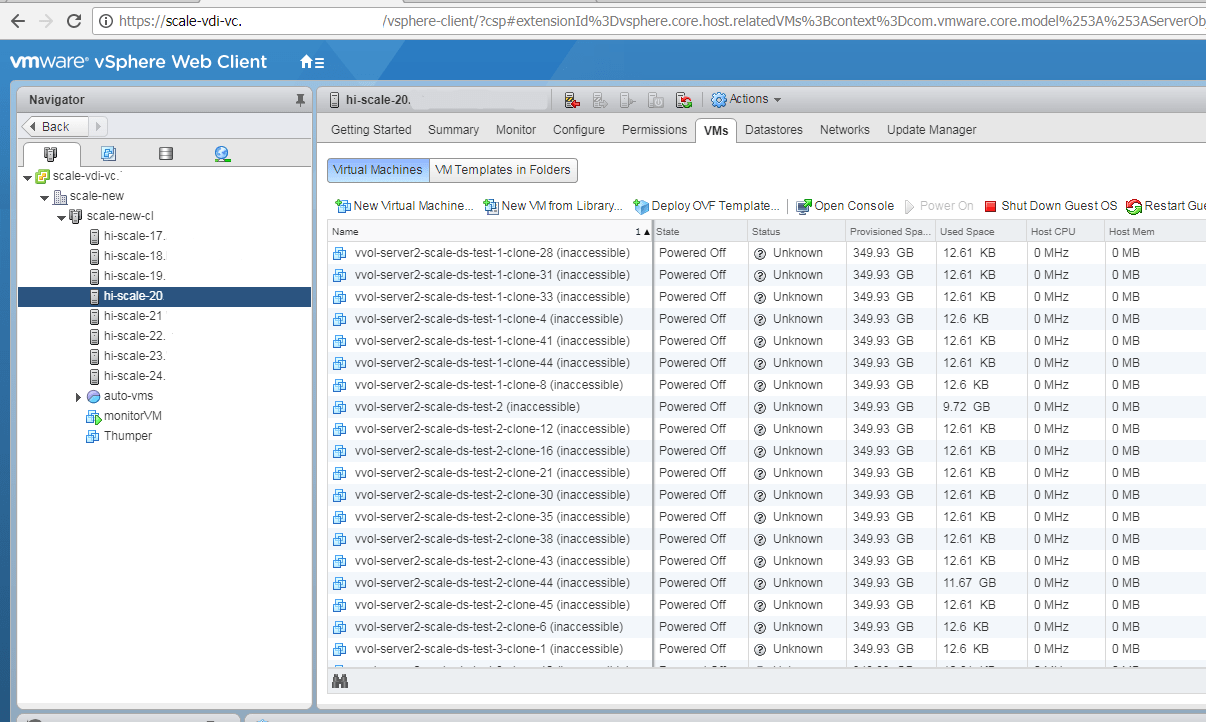Click the last host toolbar icon before Actions
This screenshot has height=723, width=1206.
coord(684,100)
